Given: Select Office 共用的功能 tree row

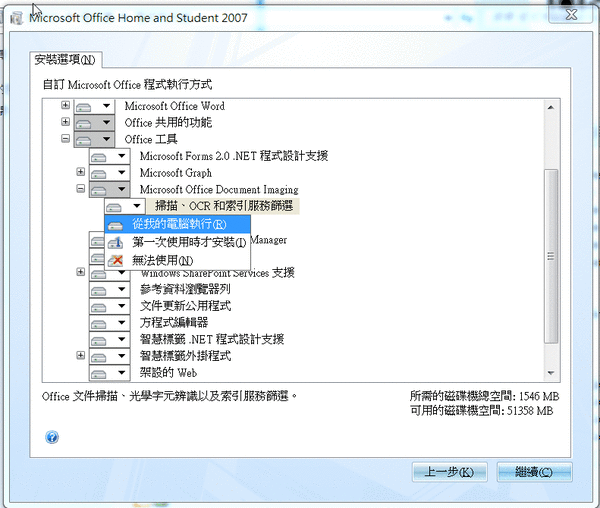Looking at the screenshot, I should pyautogui.click(x=168, y=123).
